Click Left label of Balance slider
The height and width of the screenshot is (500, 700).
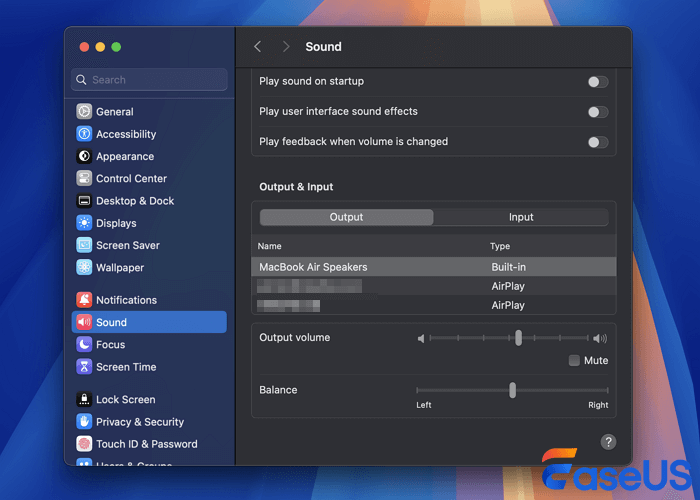424,405
